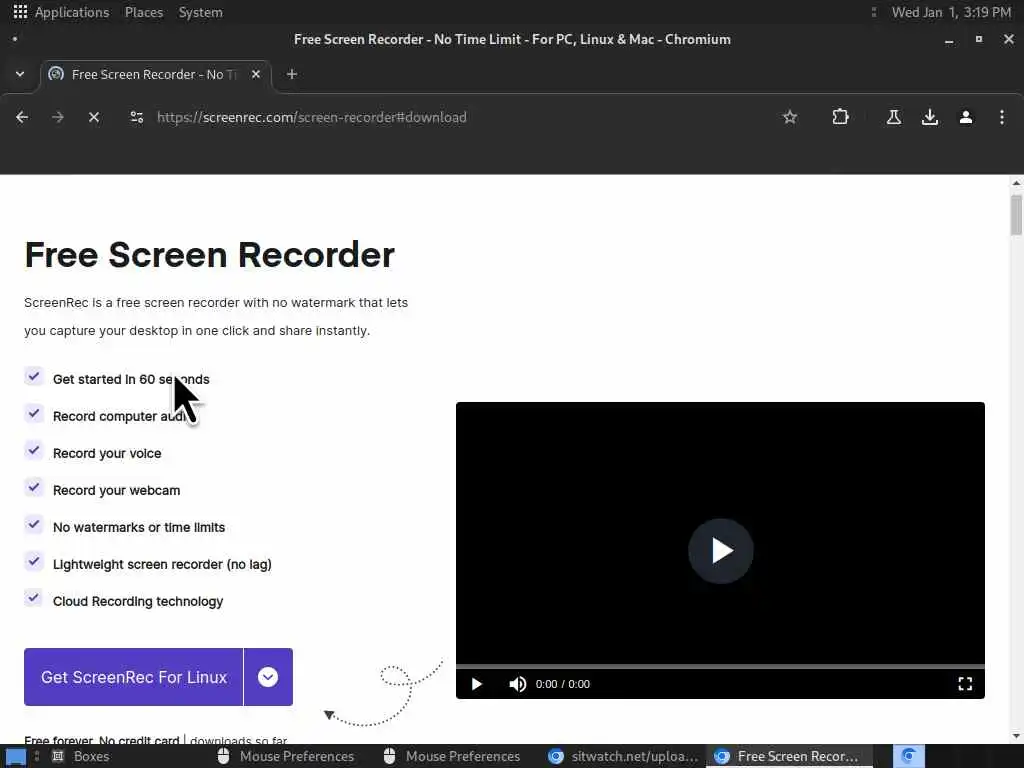The width and height of the screenshot is (1024, 768).
Task: Click text 'No watermarks or time limits'
Action: coord(138,528)
